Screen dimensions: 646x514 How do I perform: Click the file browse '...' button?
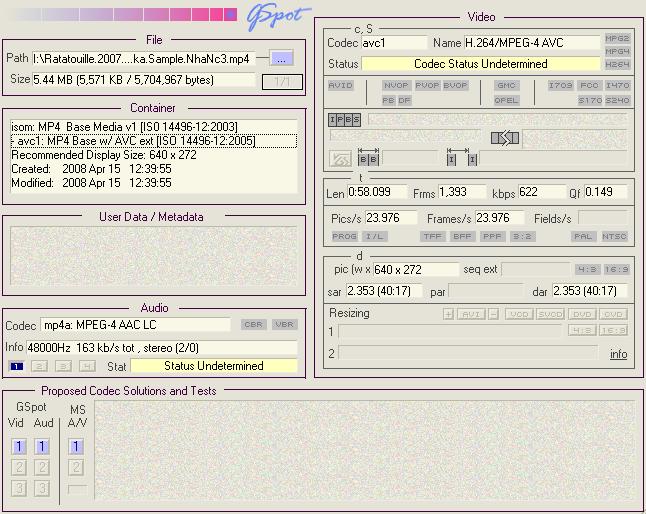tap(281, 58)
